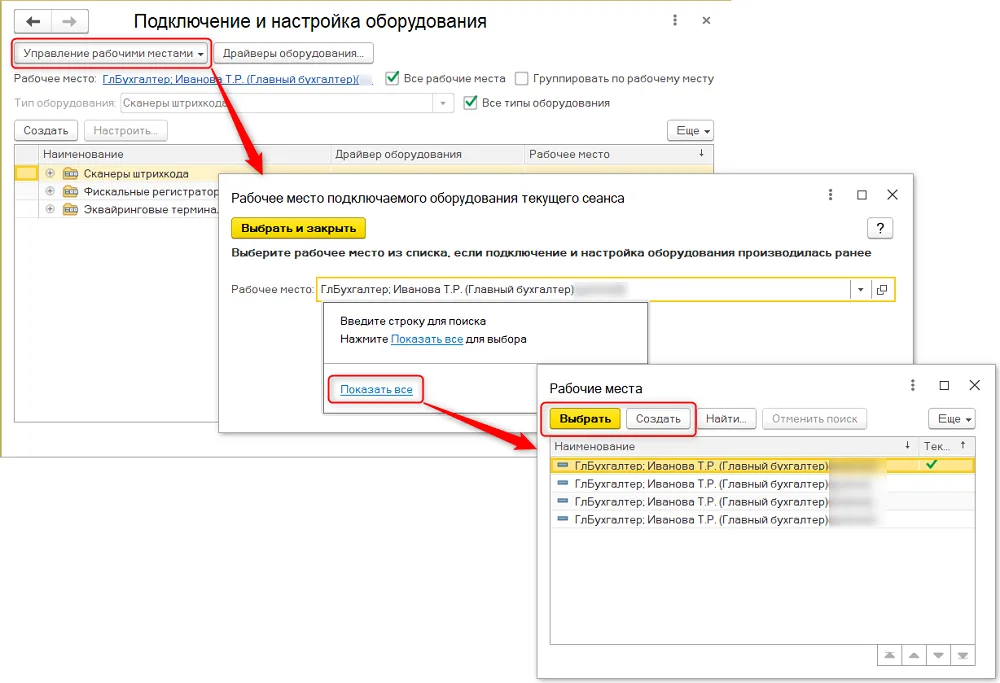Click the Показать все link at the bottom
1000x683 pixels.
click(376, 390)
